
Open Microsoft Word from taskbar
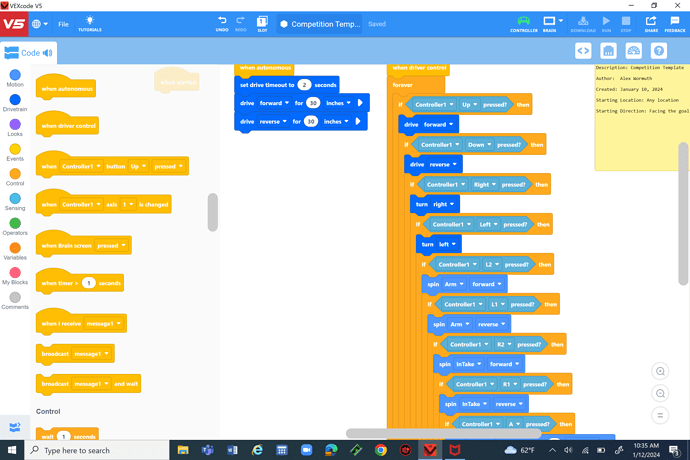pyautogui.click(x=232, y=450)
